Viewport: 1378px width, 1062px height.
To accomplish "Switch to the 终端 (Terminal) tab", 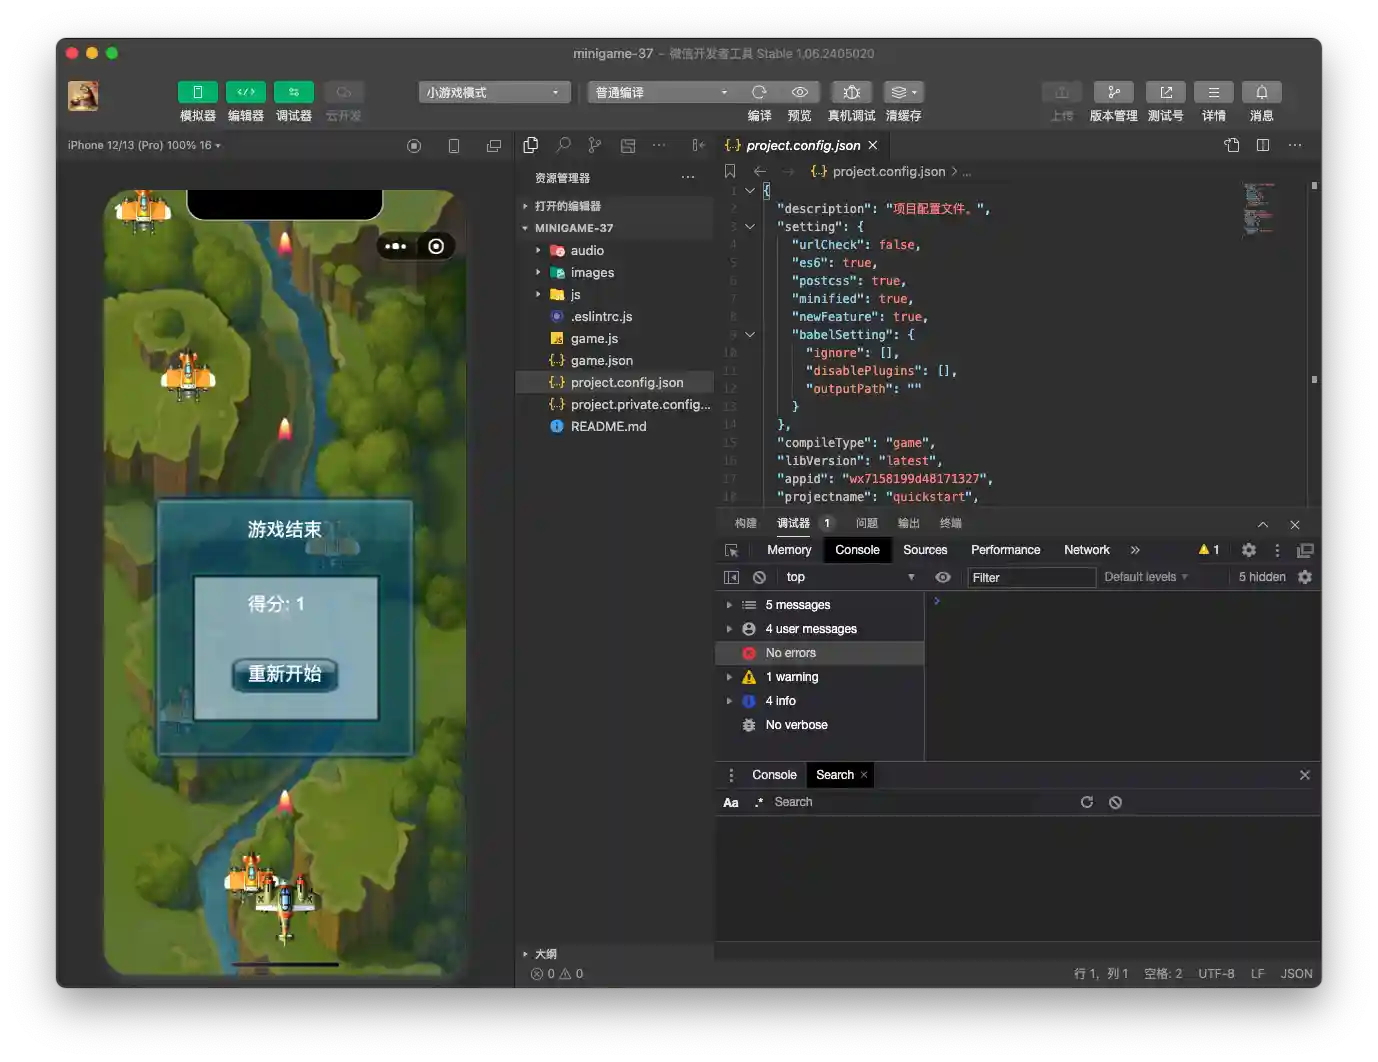I will click(949, 522).
